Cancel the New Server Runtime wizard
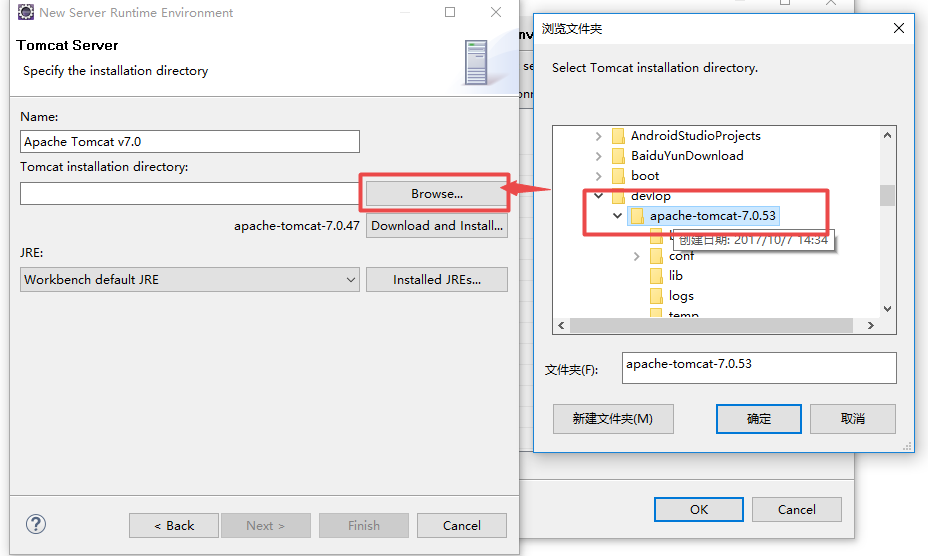928x556 pixels. click(462, 525)
